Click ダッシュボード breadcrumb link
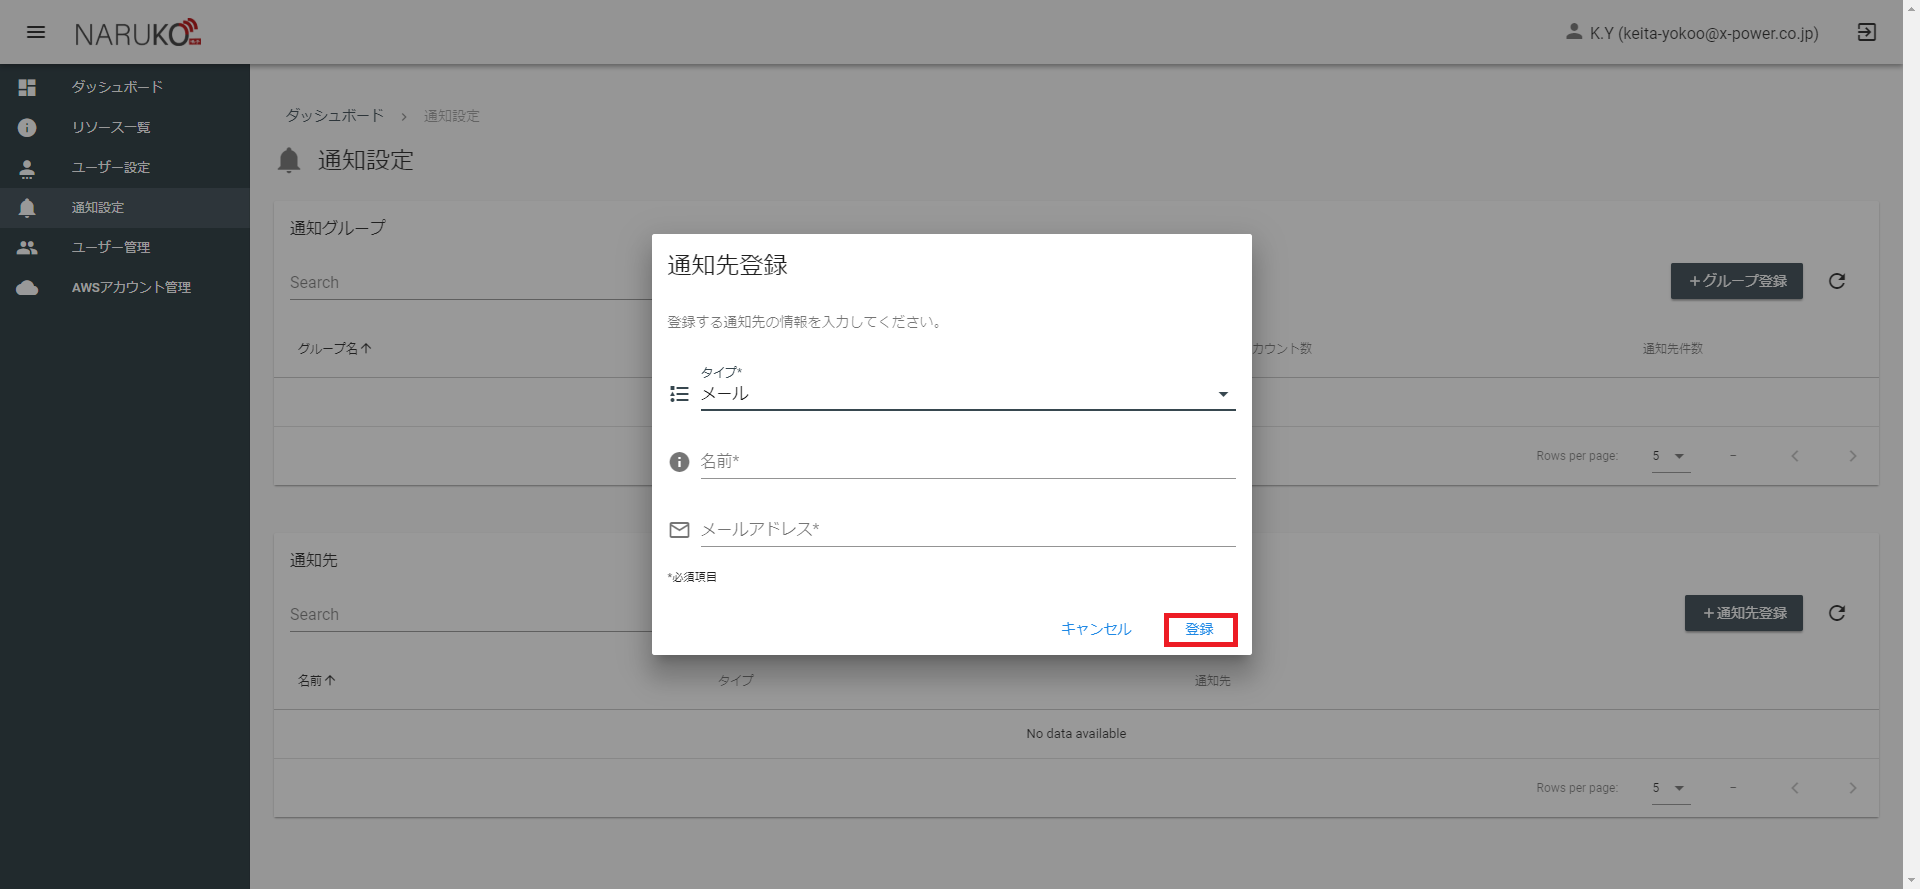This screenshot has height=889, width=1920. pyautogui.click(x=335, y=116)
